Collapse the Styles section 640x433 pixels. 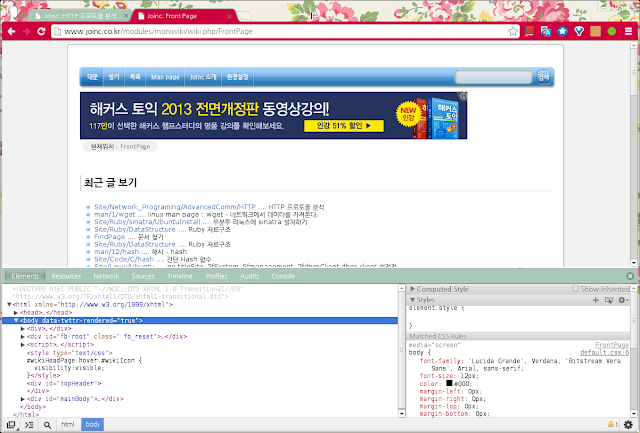412,300
